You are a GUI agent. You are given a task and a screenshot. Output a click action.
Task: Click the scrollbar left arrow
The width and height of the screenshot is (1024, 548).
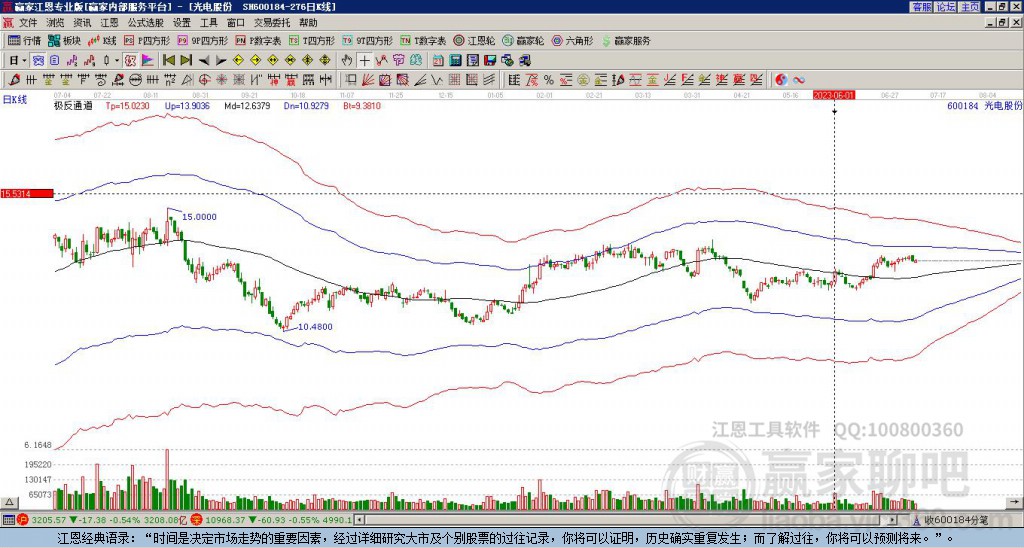(x=358, y=520)
